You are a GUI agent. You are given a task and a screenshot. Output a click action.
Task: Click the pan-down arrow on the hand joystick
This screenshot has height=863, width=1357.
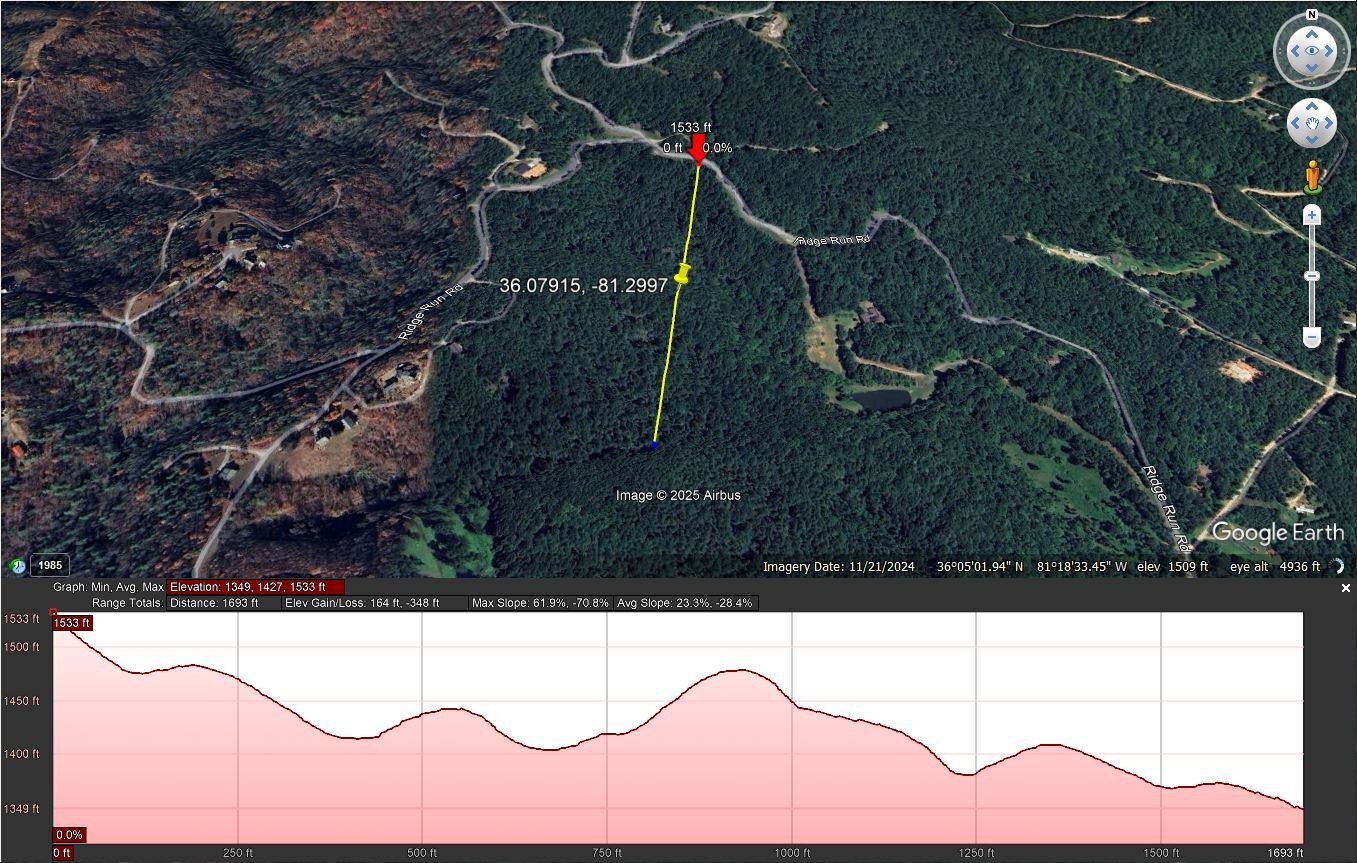[1311, 140]
